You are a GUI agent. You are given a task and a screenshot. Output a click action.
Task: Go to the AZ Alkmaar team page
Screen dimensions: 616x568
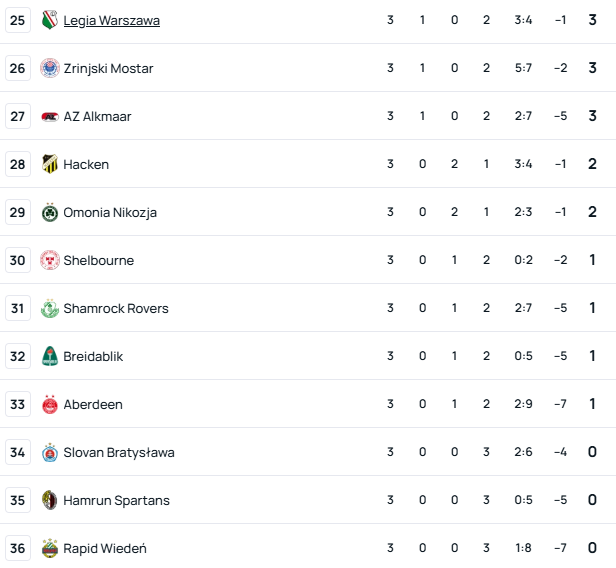click(x=97, y=116)
